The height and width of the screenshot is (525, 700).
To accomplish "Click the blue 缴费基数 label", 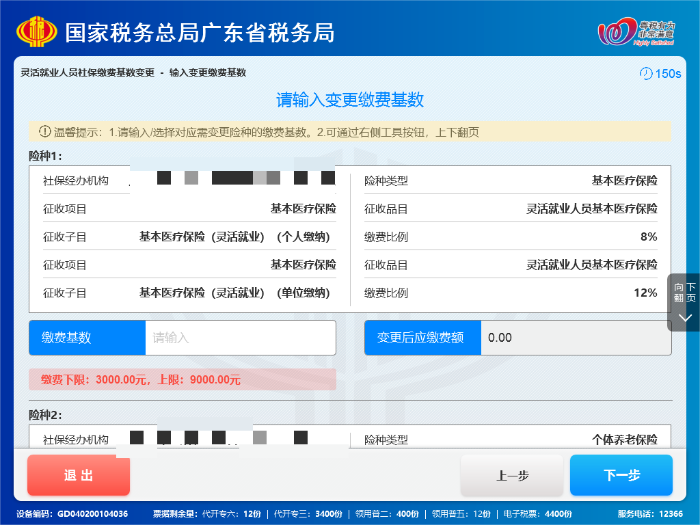I will point(88,338).
